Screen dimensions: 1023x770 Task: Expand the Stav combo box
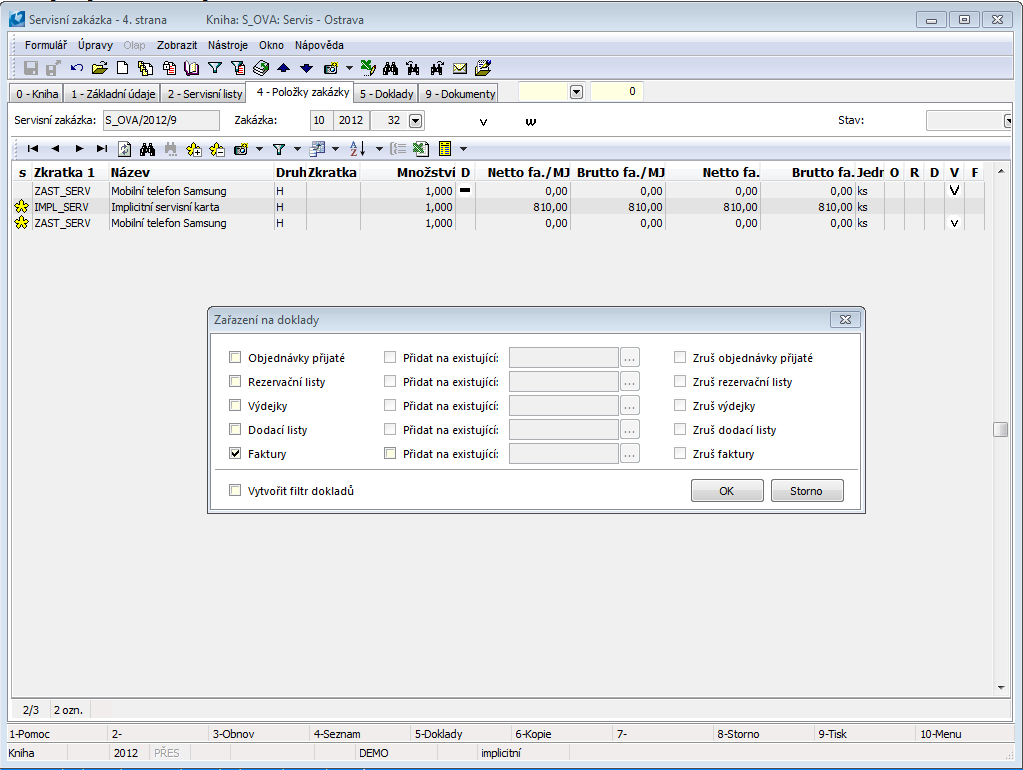(x=1008, y=121)
